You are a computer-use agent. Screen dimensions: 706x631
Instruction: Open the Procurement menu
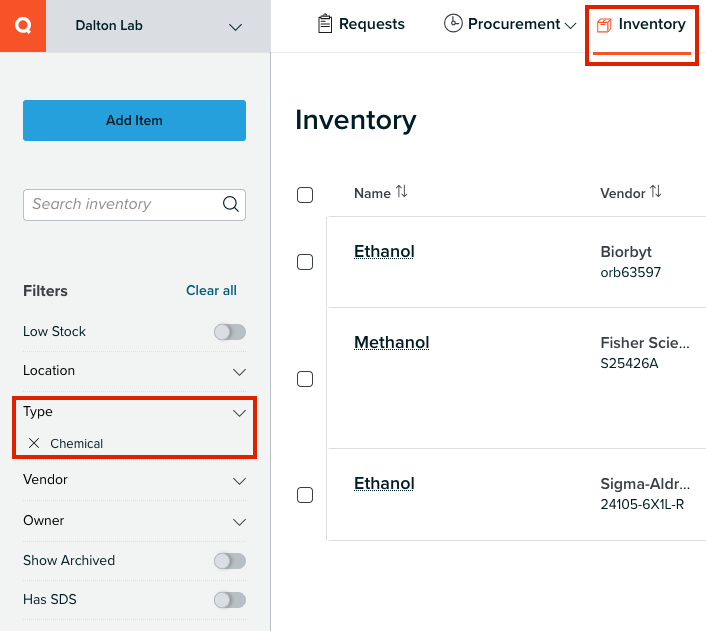pos(510,24)
